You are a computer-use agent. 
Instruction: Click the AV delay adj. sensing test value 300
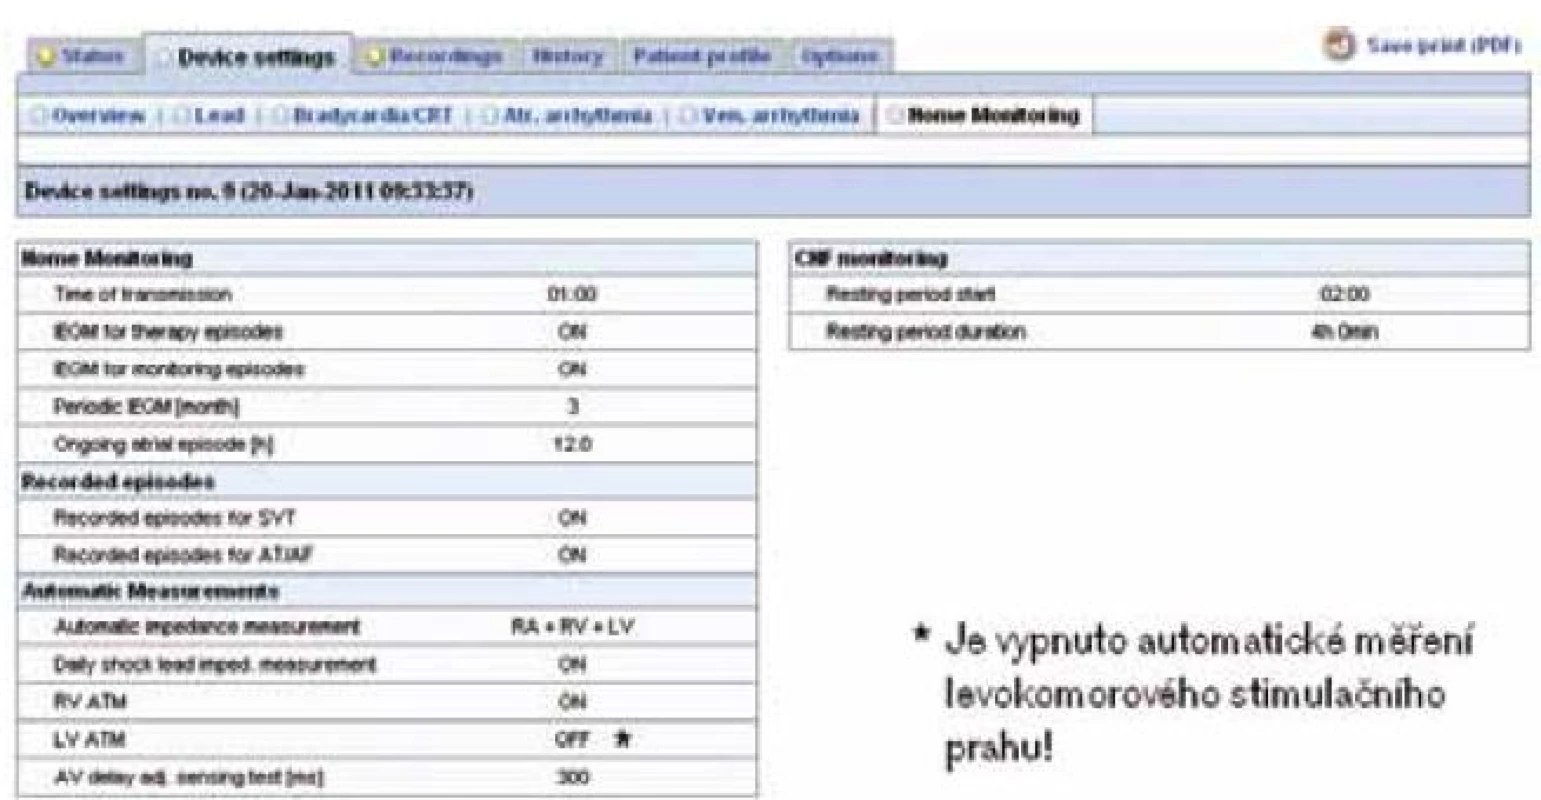[572, 777]
